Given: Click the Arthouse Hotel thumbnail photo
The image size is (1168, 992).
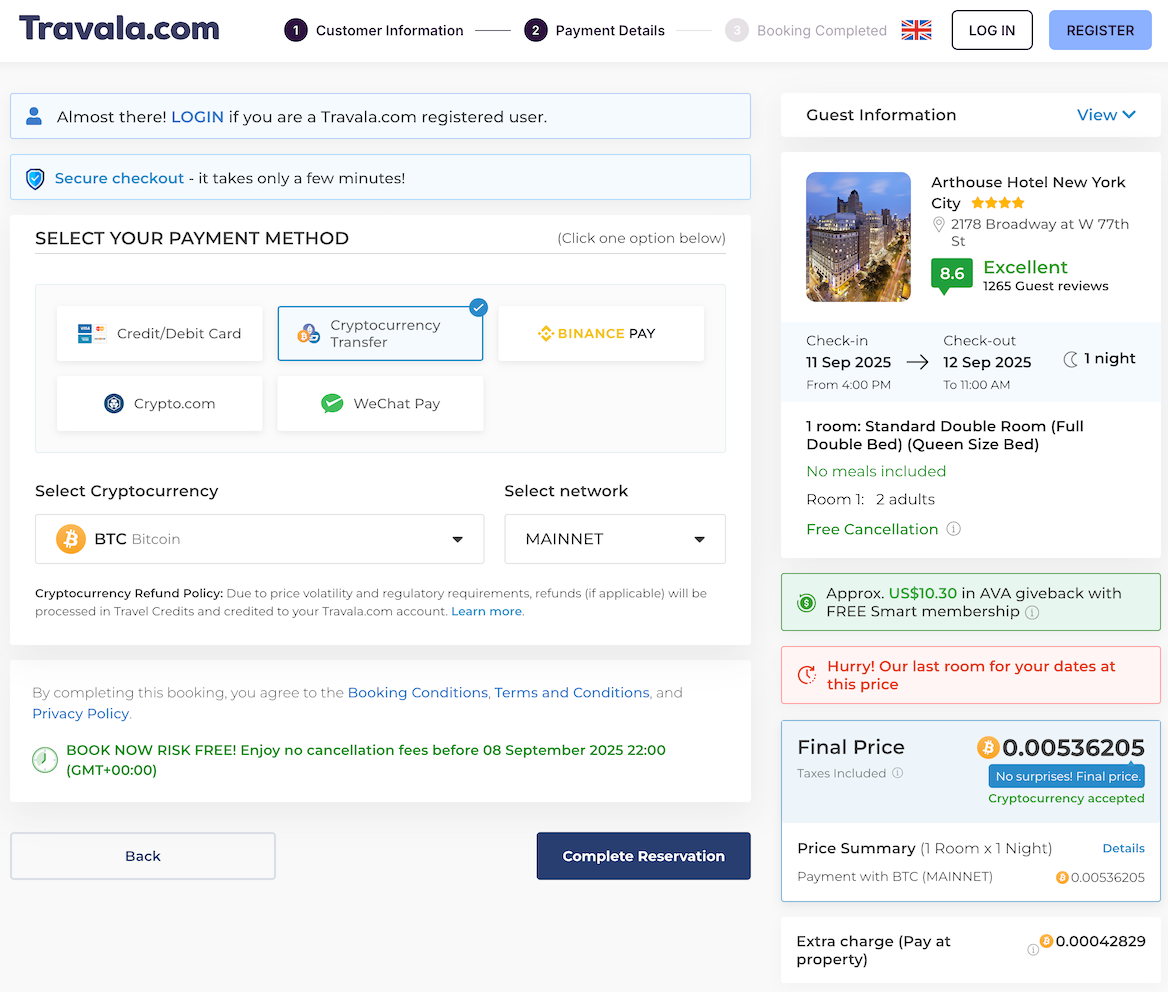Looking at the screenshot, I should click(x=858, y=237).
